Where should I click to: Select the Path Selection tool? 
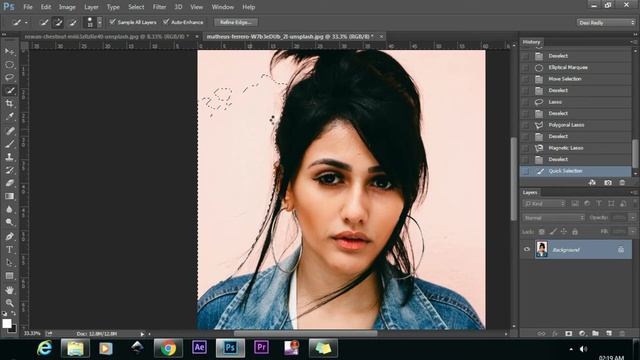tap(9, 262)
